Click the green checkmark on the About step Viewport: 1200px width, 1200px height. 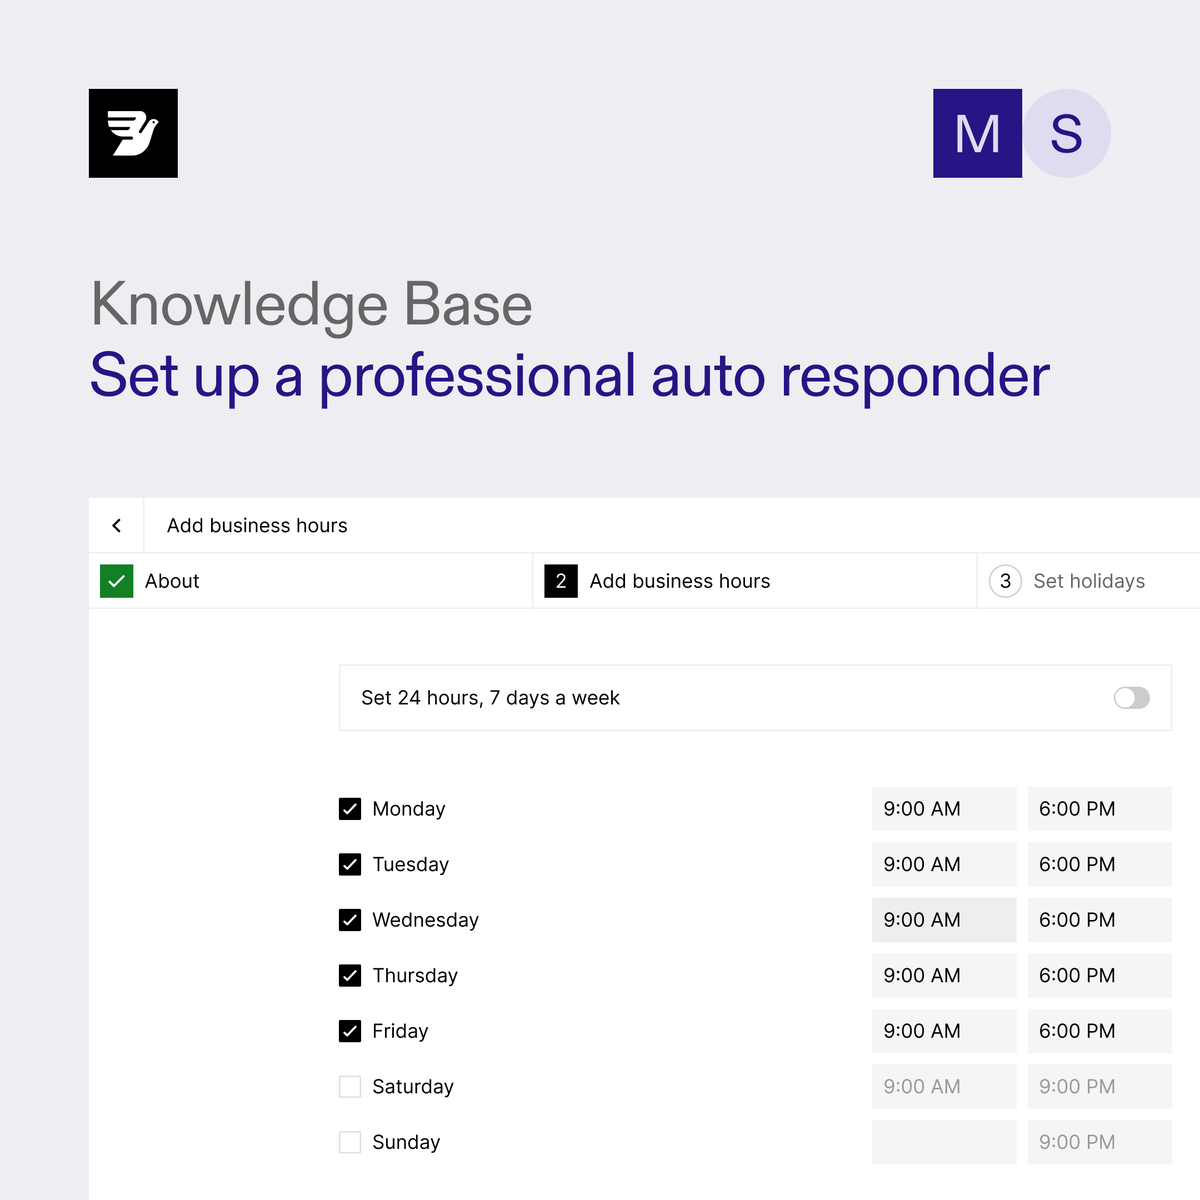point(116,581)
